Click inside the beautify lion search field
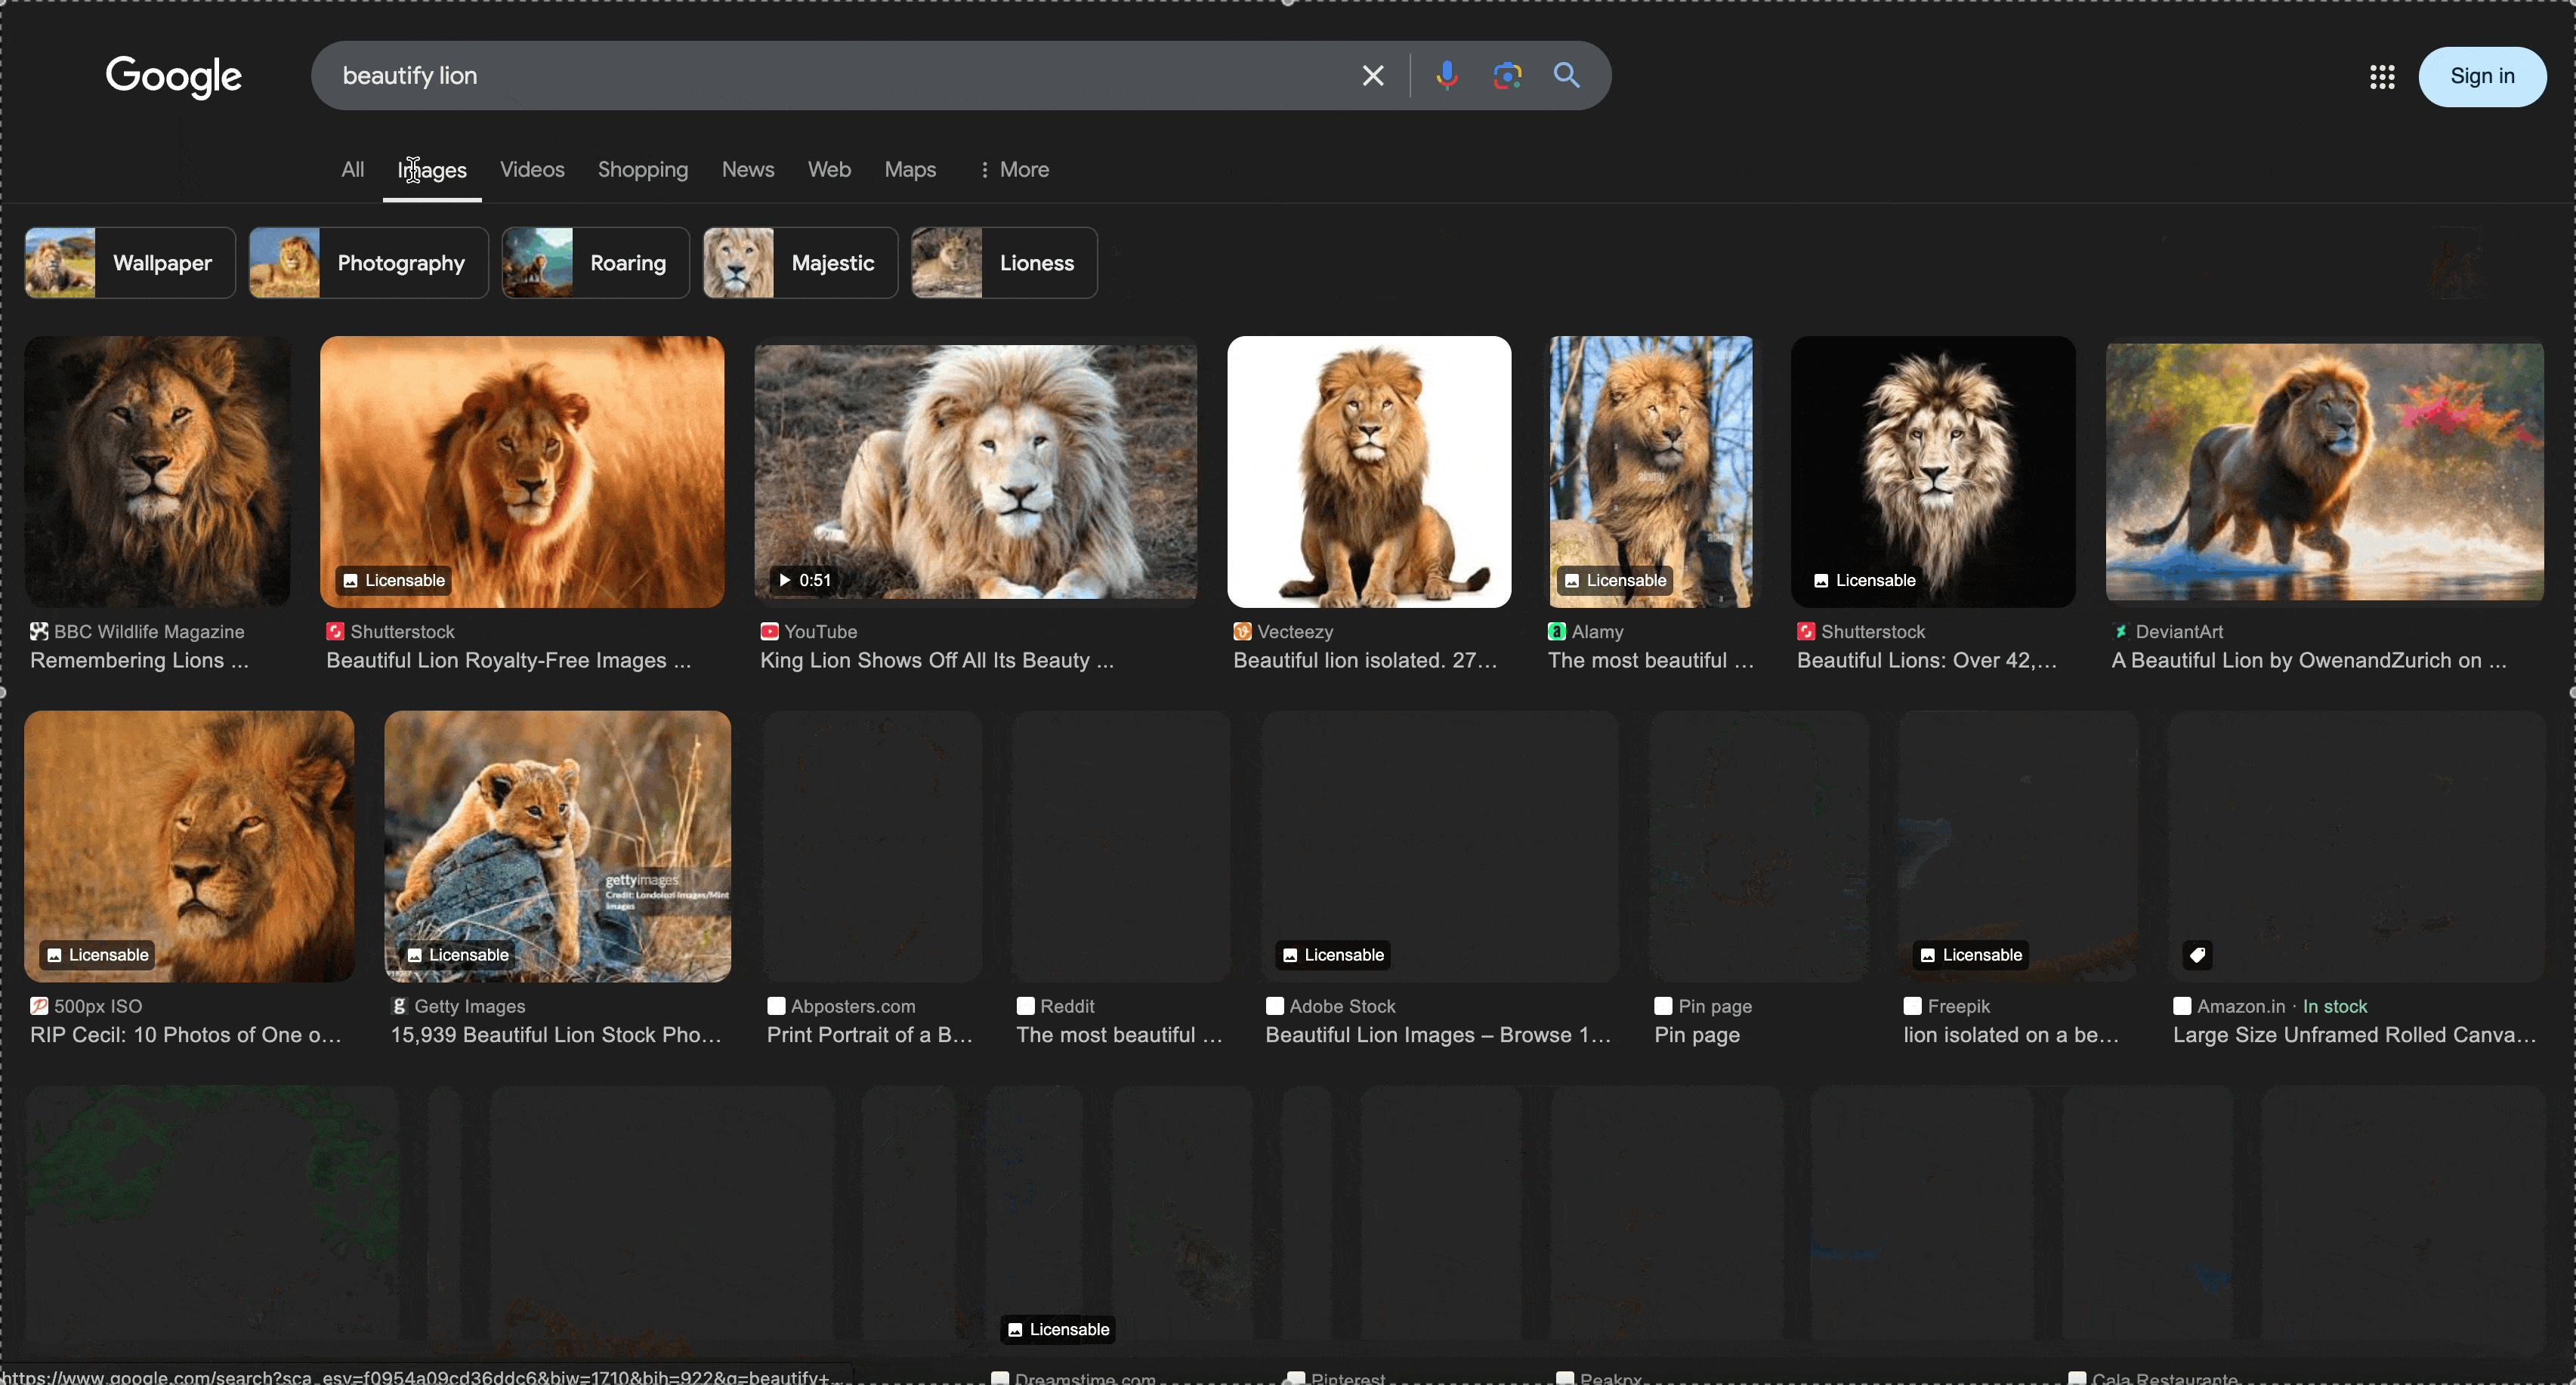This screenshot has width=2576, height=1385. 800,76
